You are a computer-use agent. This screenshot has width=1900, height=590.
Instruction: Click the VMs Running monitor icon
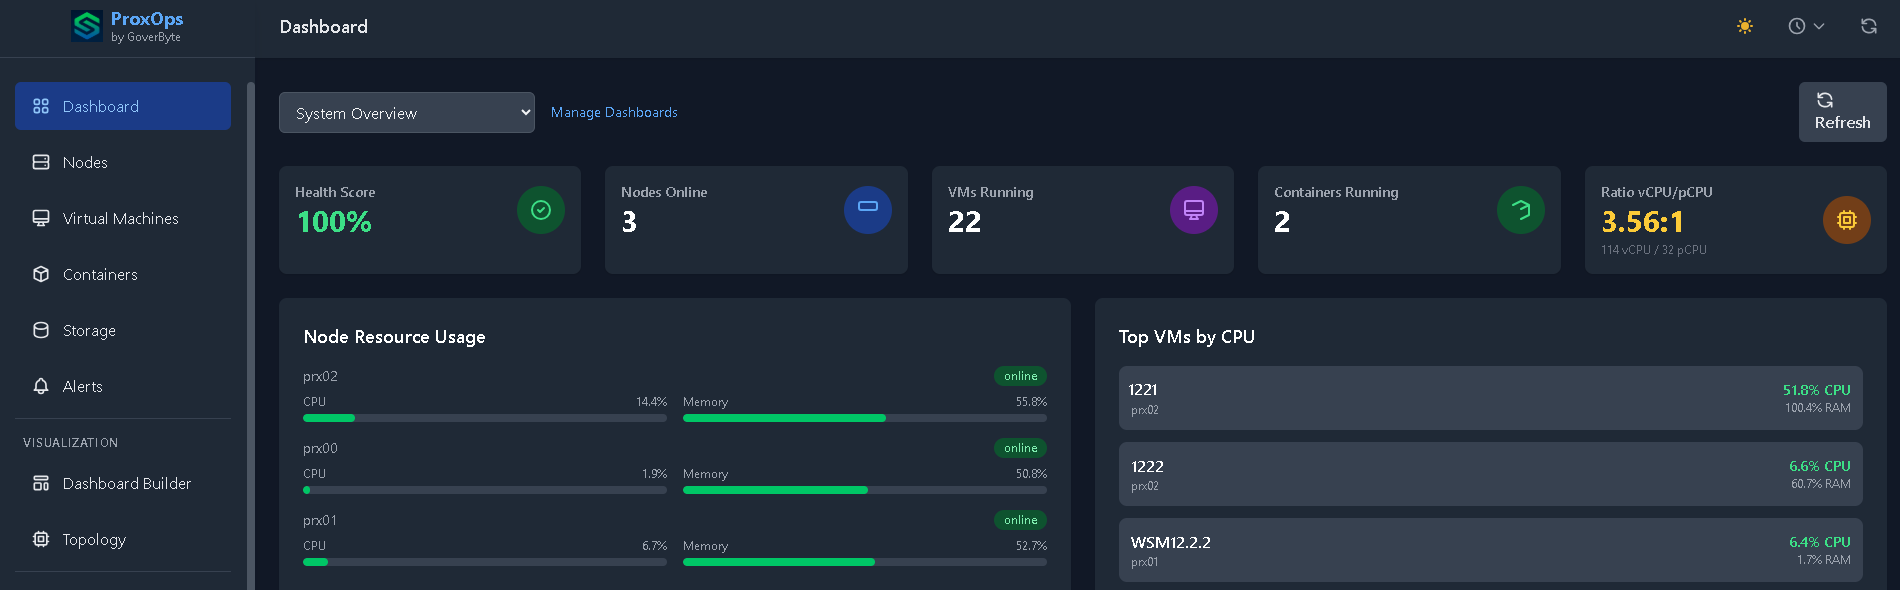coord(1193,210)
